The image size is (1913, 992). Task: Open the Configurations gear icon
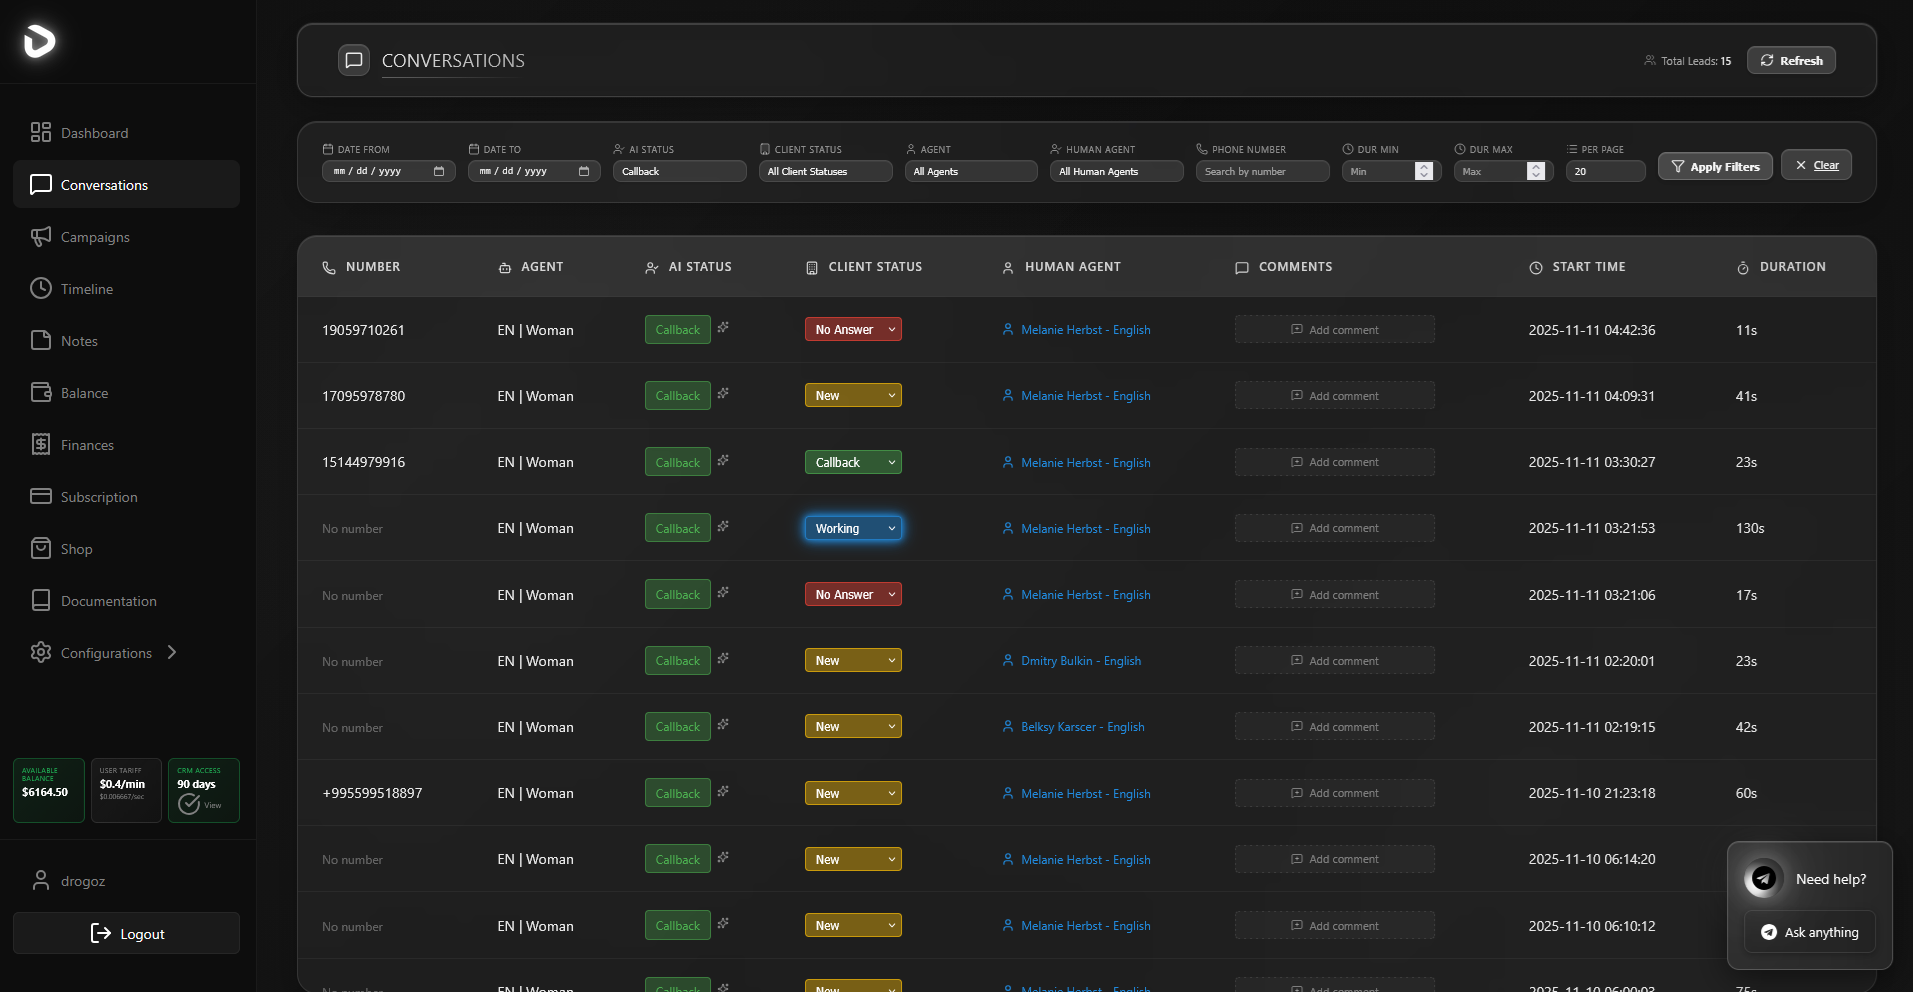[x=41, y=652]
